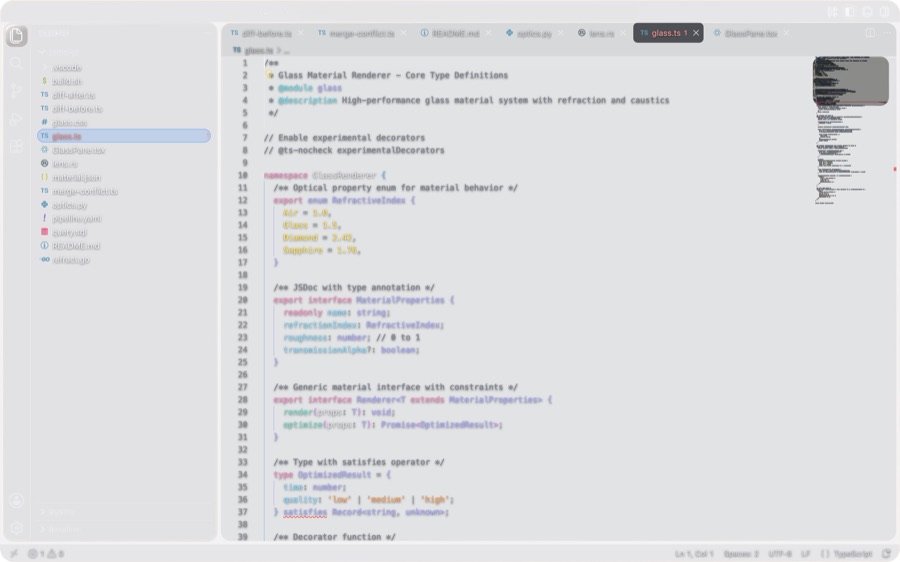Image resolution: width=900 pixels, height=562 pixels.
Task: Open the Accounts icon in the activity bar
Action: pyautogui.click(x=17, y=501)
